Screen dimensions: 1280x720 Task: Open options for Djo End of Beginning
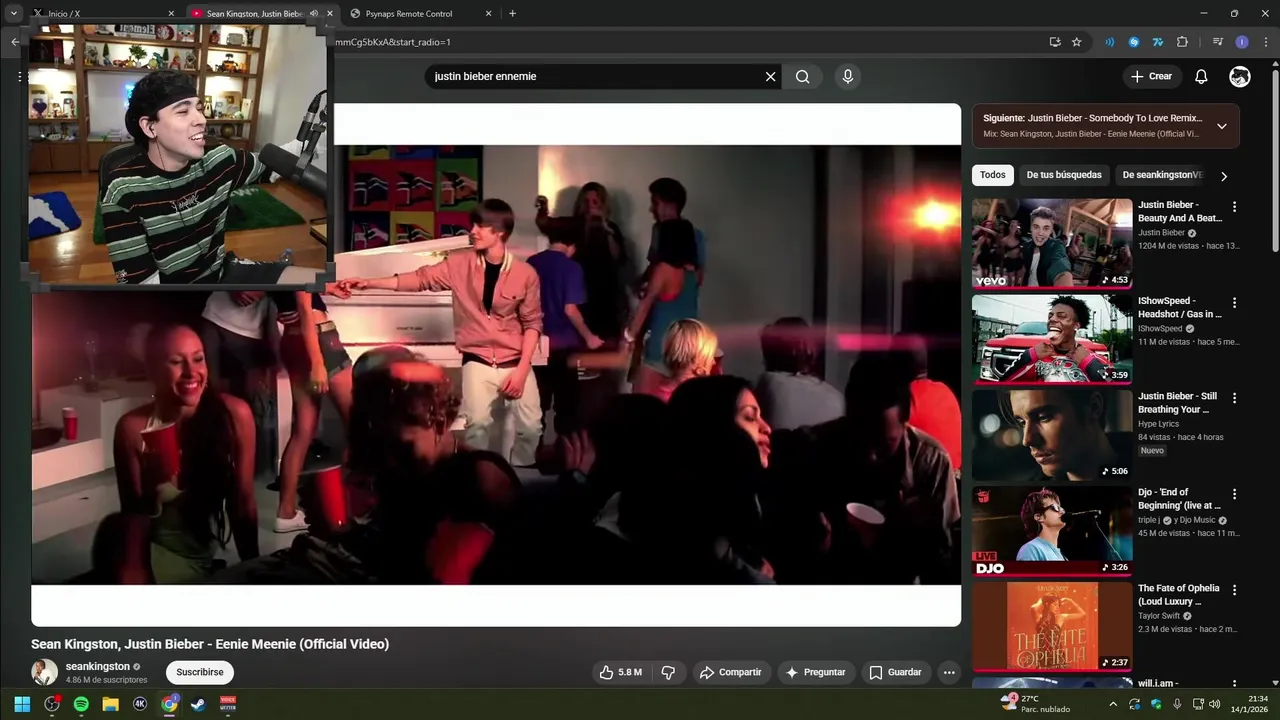[x=1234, y=494]
